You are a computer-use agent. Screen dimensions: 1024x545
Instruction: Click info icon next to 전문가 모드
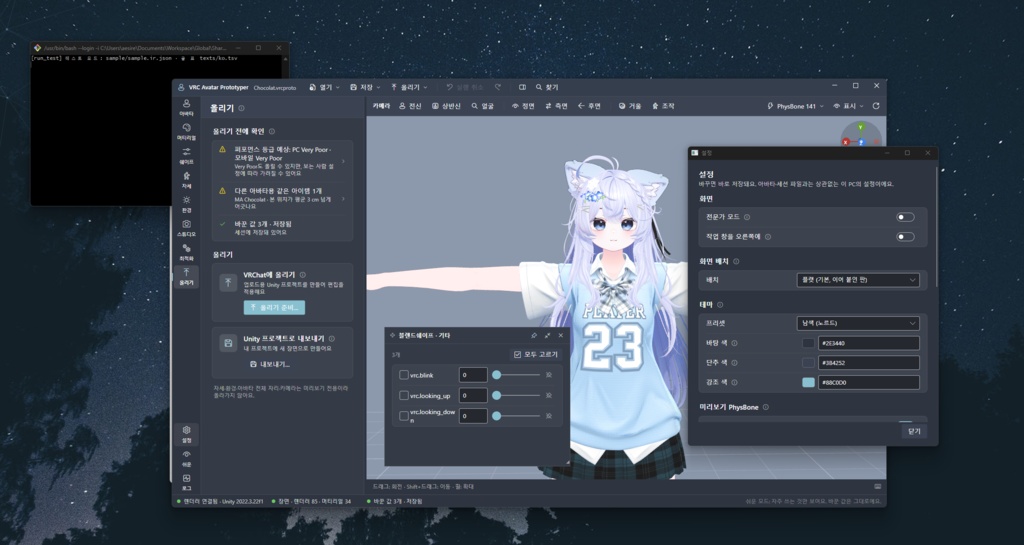747,217
